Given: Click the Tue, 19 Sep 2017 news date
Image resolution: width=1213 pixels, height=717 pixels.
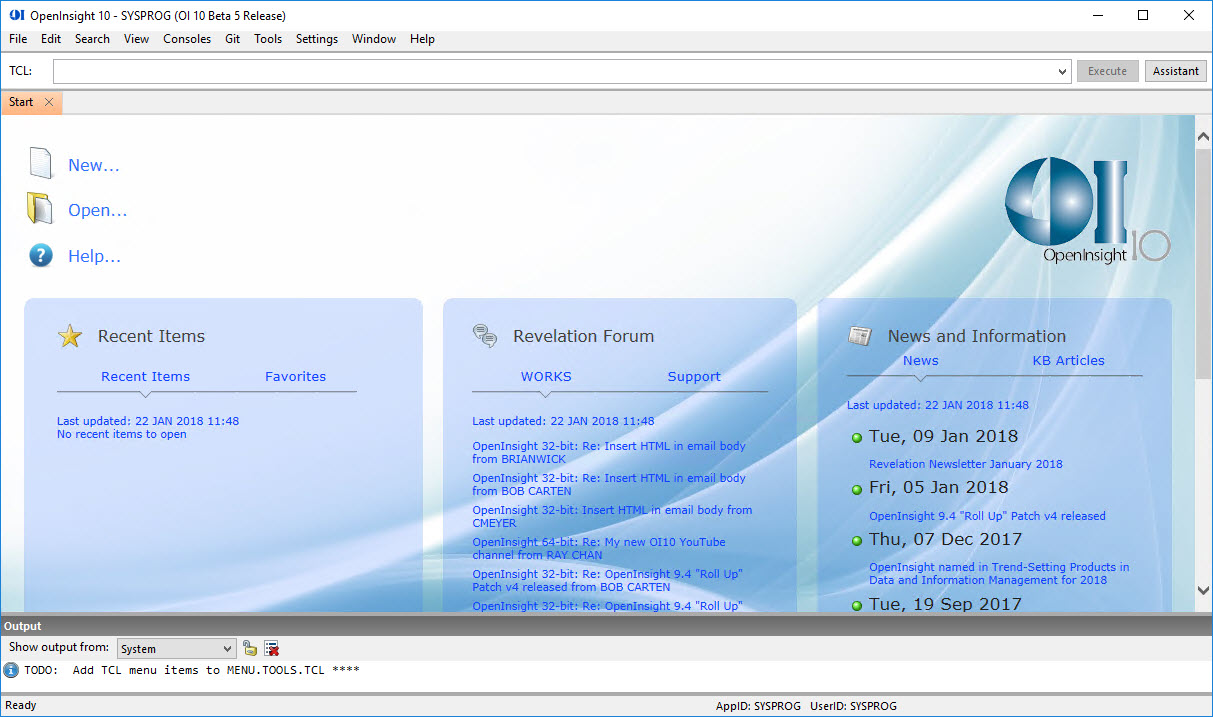Looking at the screenshot, I should click(x=945, y=604).
